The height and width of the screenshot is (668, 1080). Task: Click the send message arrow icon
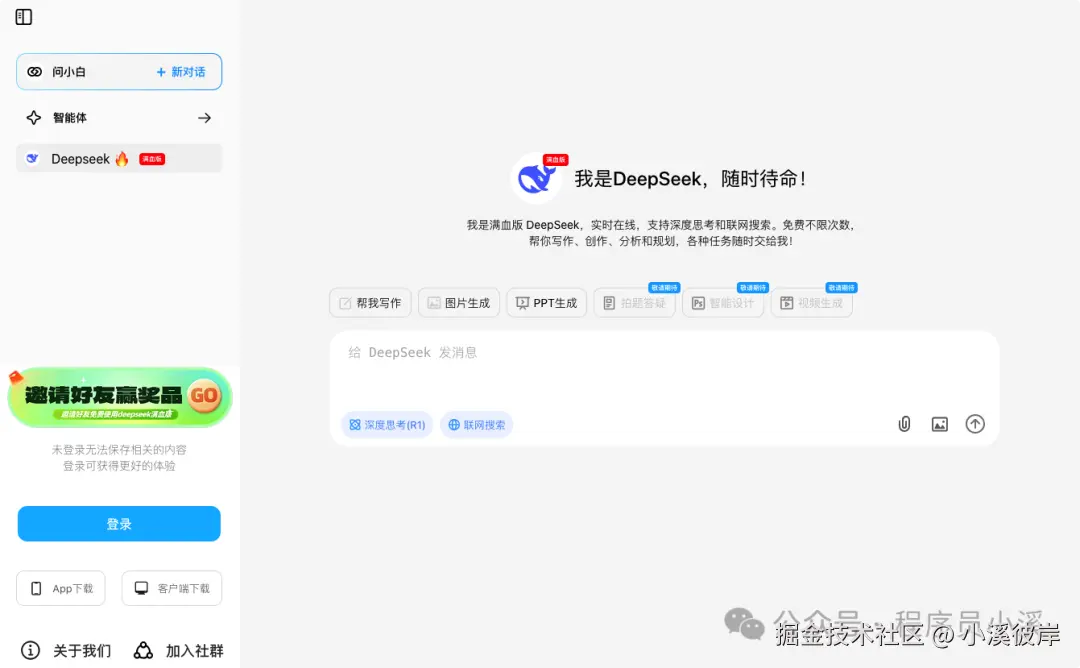[975, 423]
